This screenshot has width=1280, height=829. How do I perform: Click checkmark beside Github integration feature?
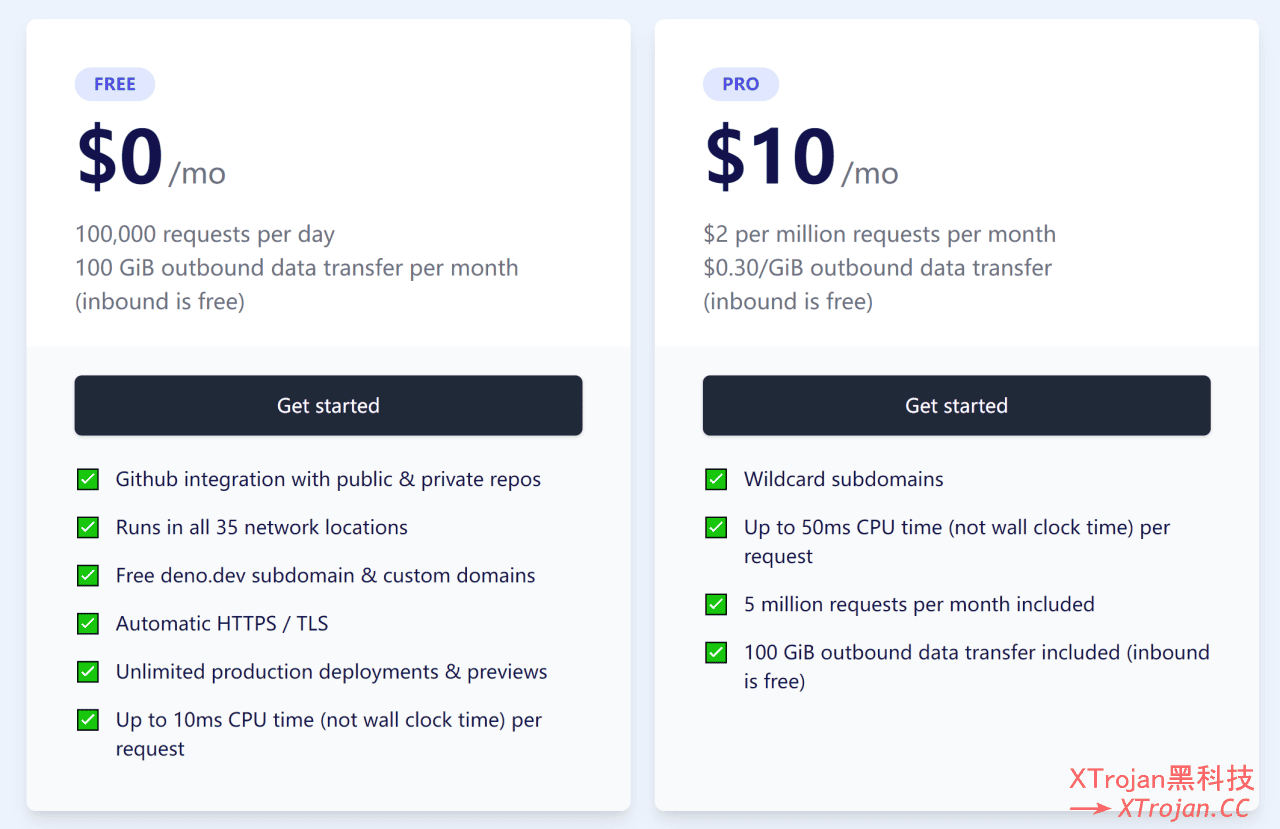88,479
